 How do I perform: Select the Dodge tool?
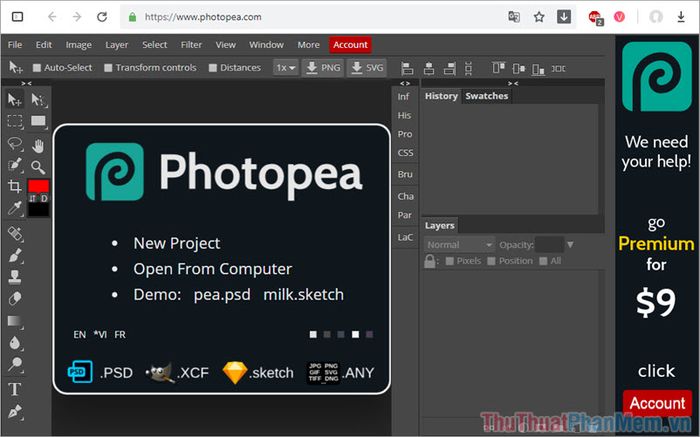pos(15,364)
